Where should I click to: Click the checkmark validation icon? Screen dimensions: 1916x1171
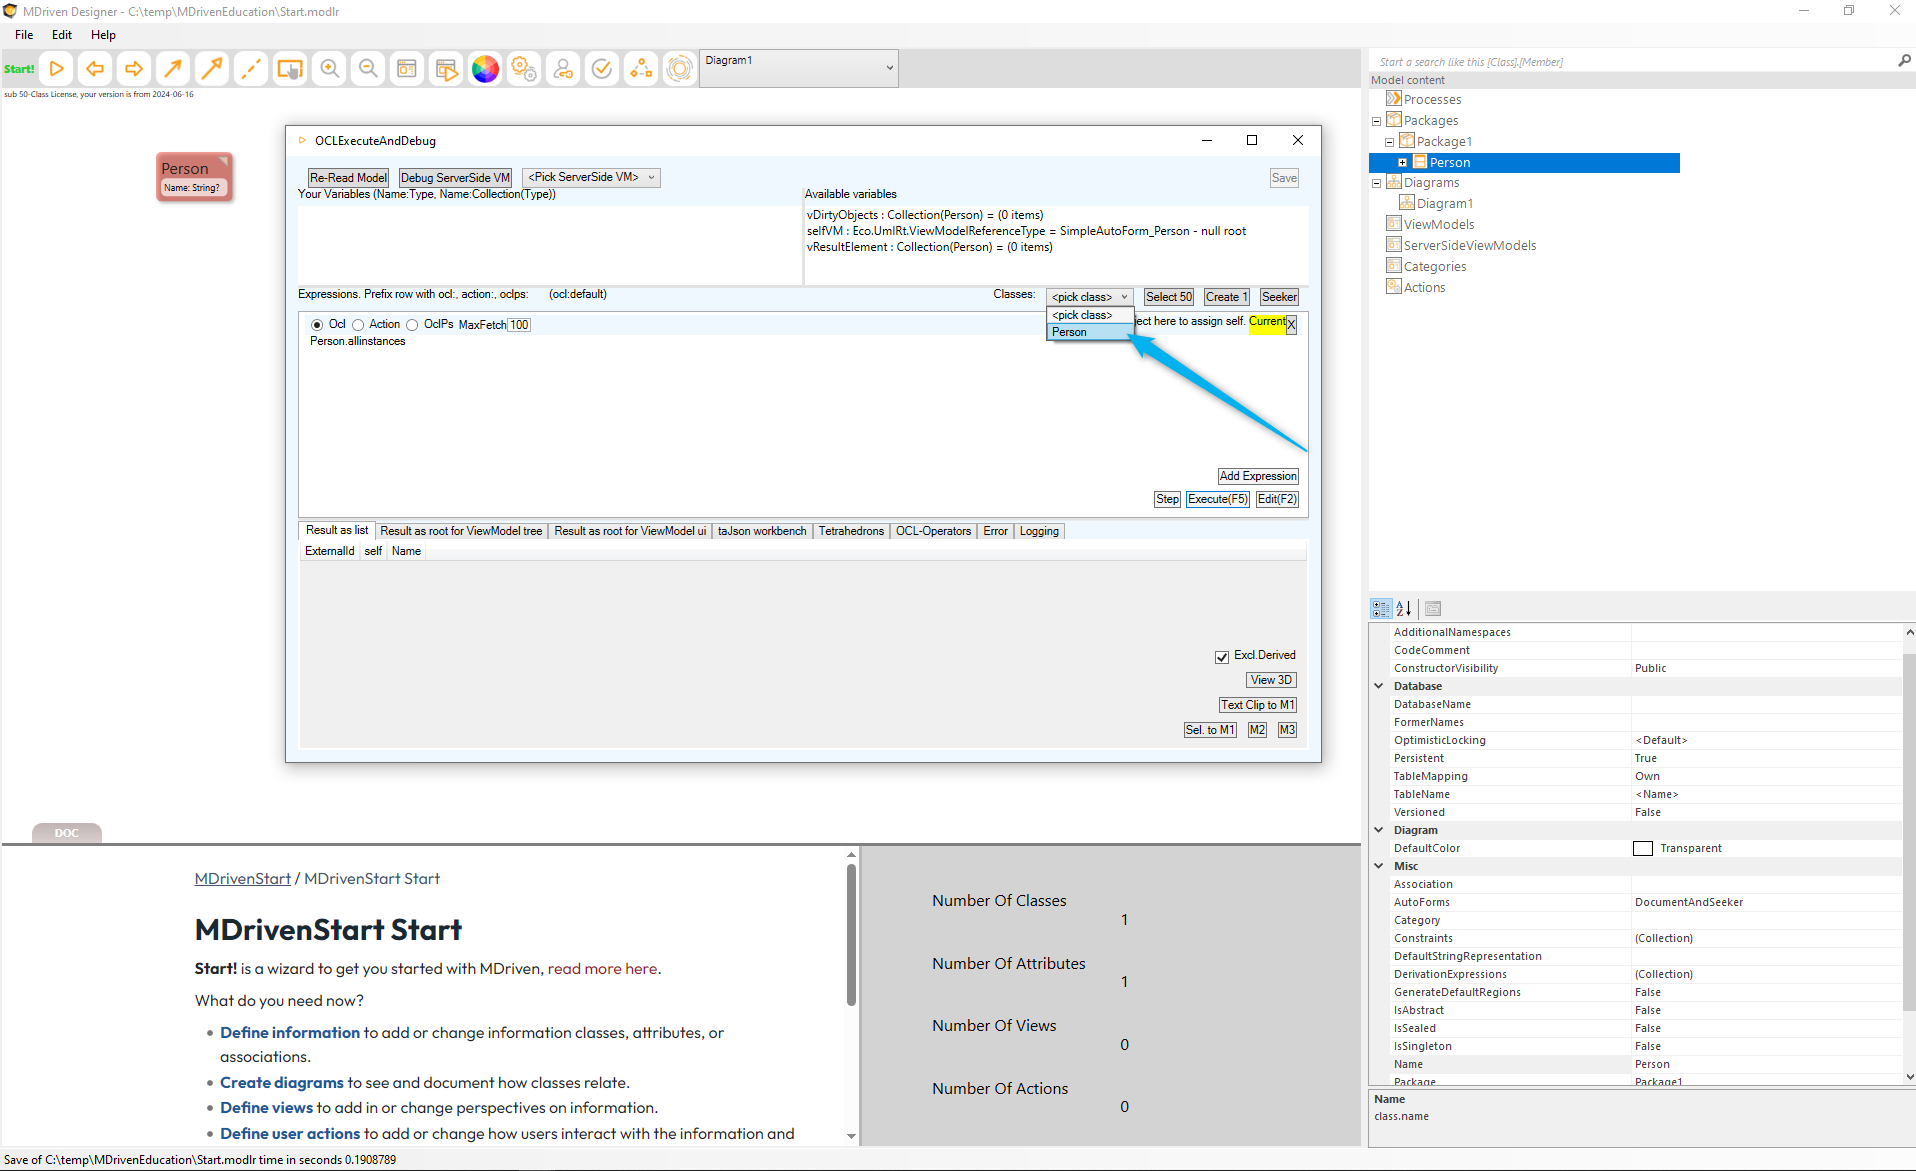click(602, 69)
